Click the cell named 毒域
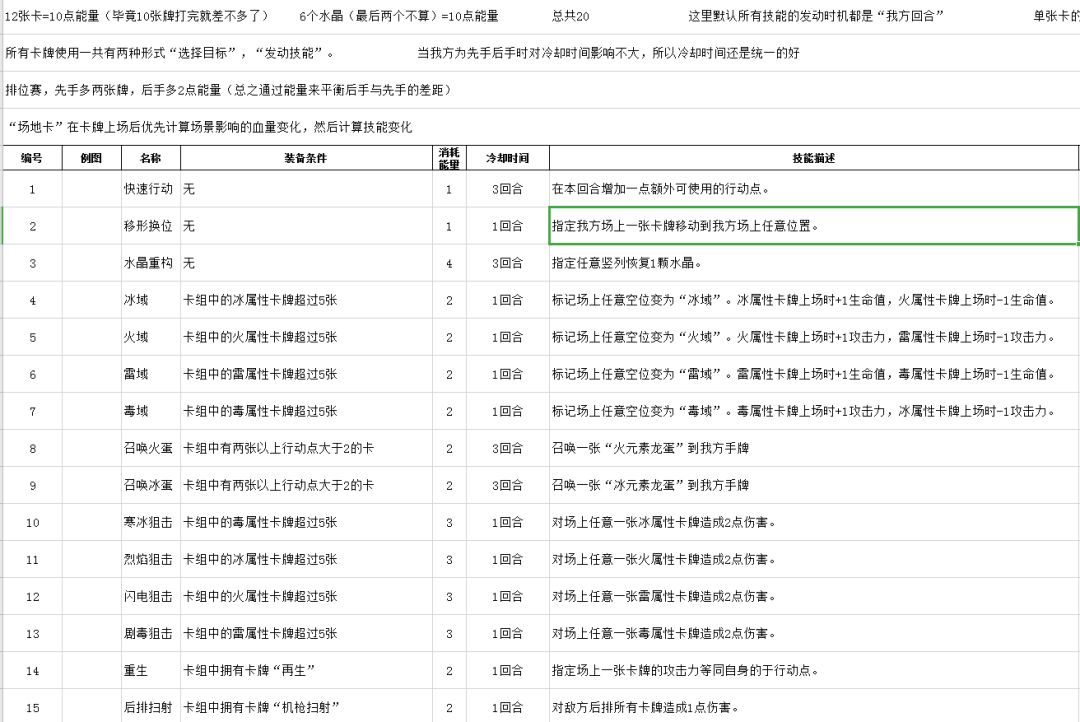The width and height of the screenshot is (1080, 722). click(x=150, y=411)
